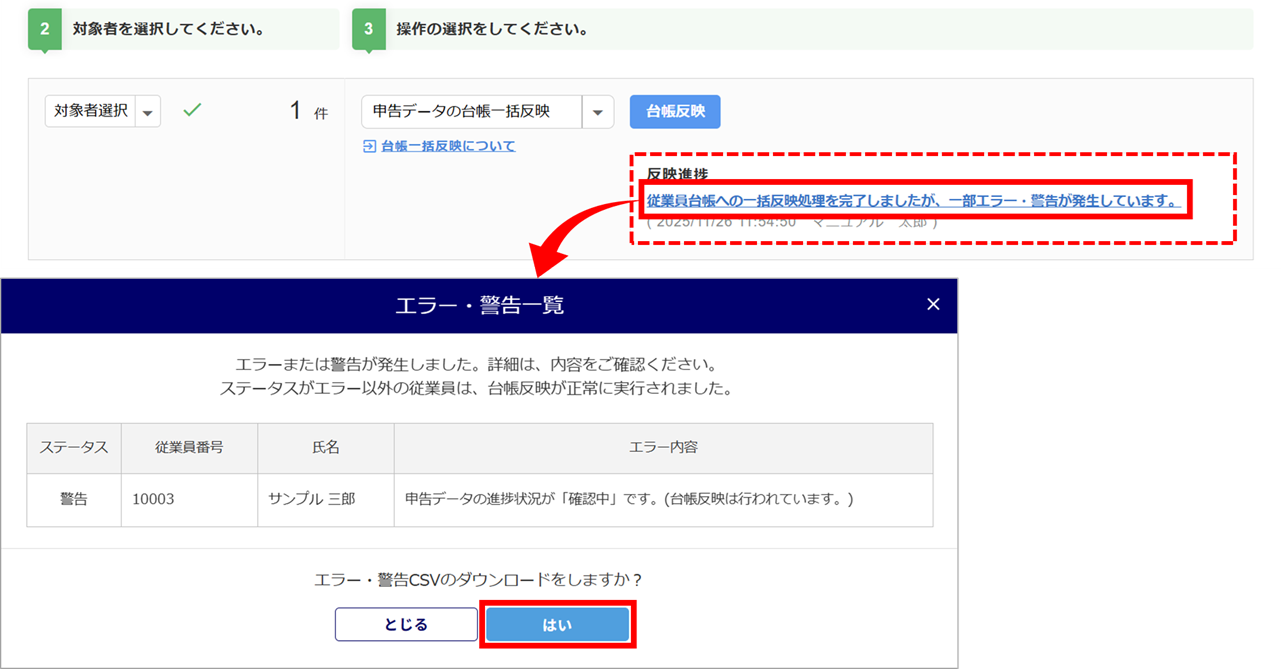Click the icon before 台帳一括反映について
Screen dimensions: 1281x669
[x=370, y=146]
